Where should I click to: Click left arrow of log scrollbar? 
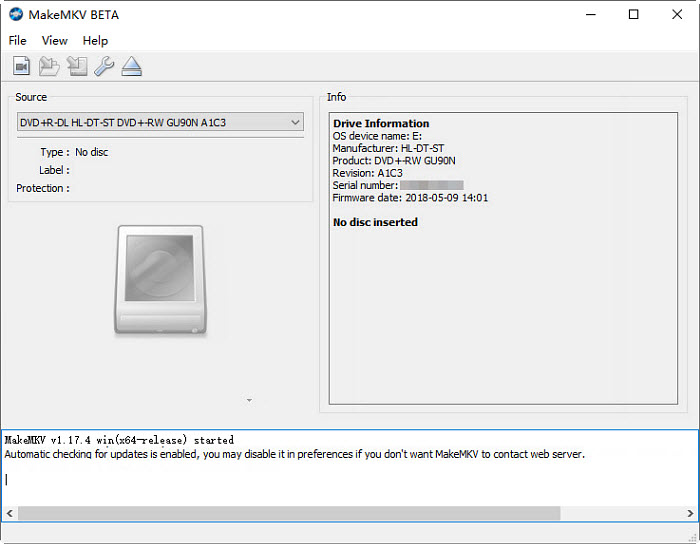click(9, 513)
